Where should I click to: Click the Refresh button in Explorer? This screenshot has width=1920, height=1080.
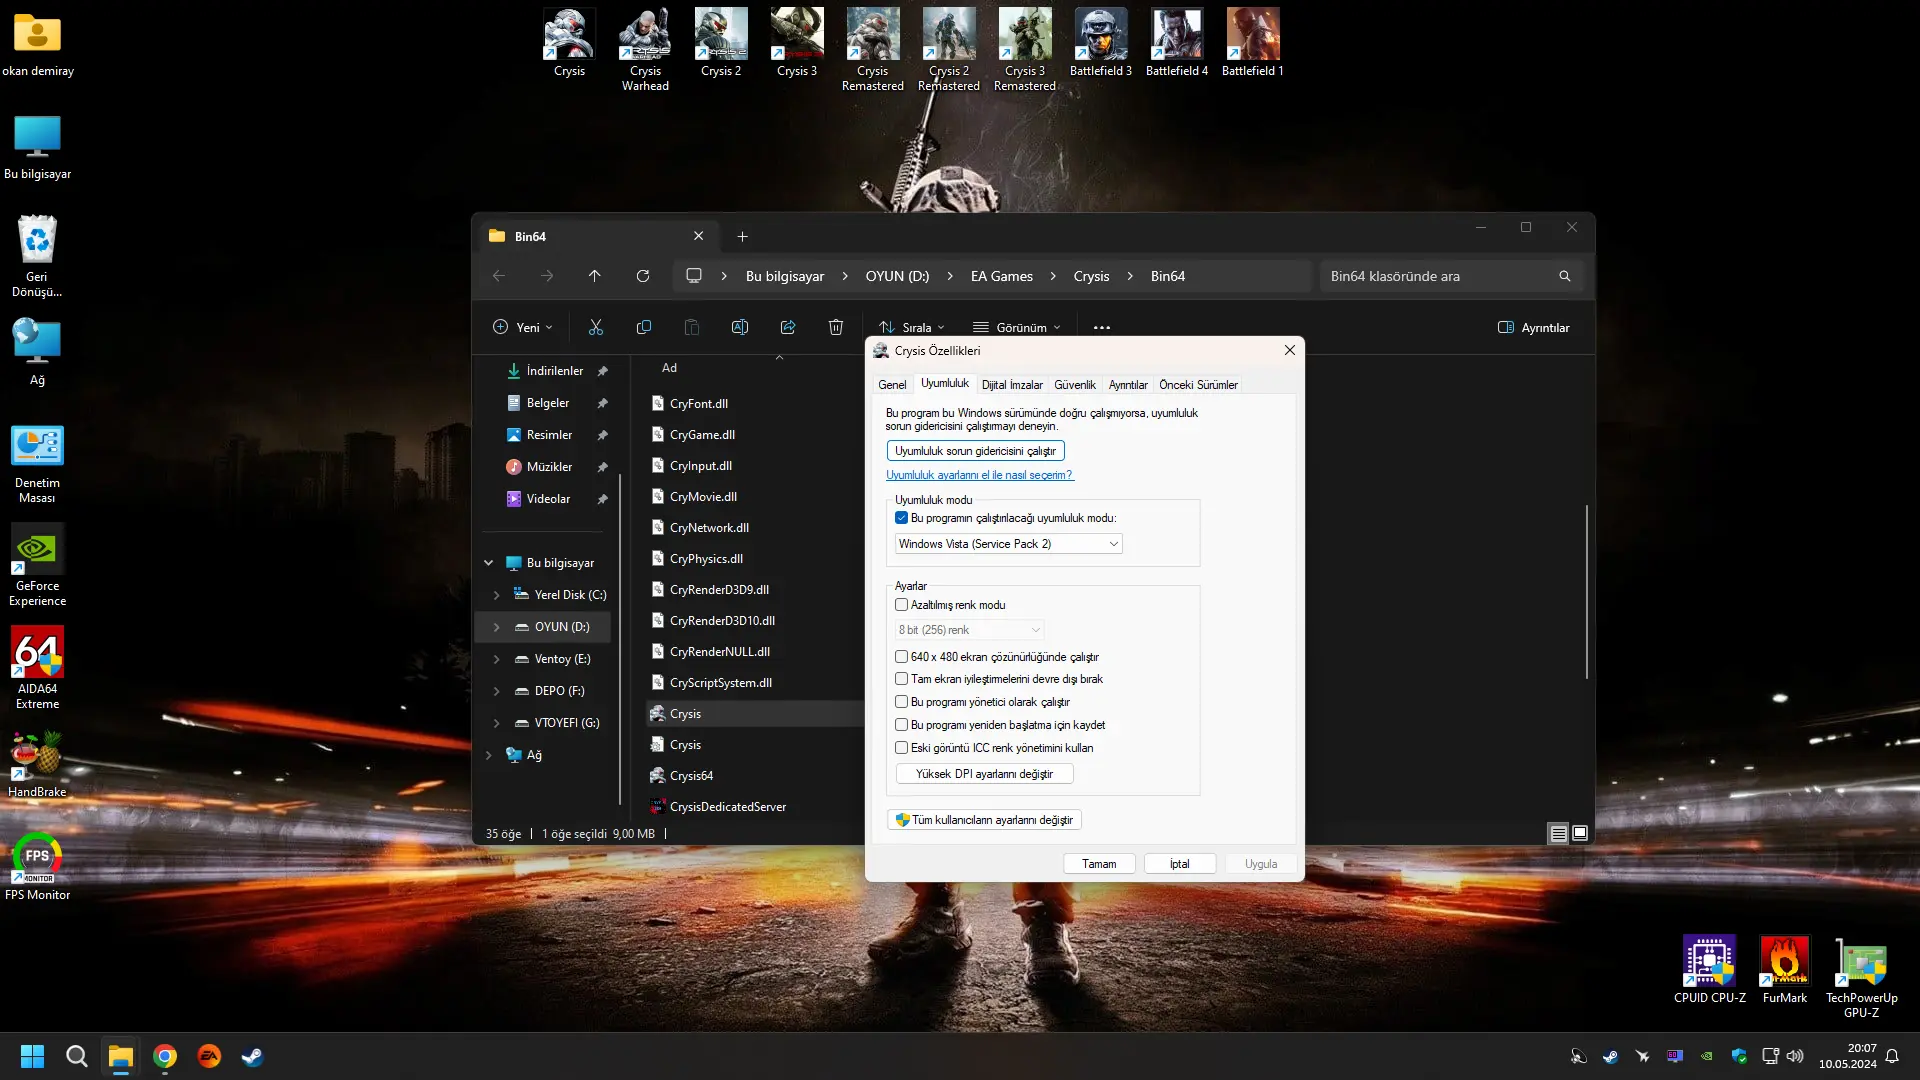[x=643, y=276]
